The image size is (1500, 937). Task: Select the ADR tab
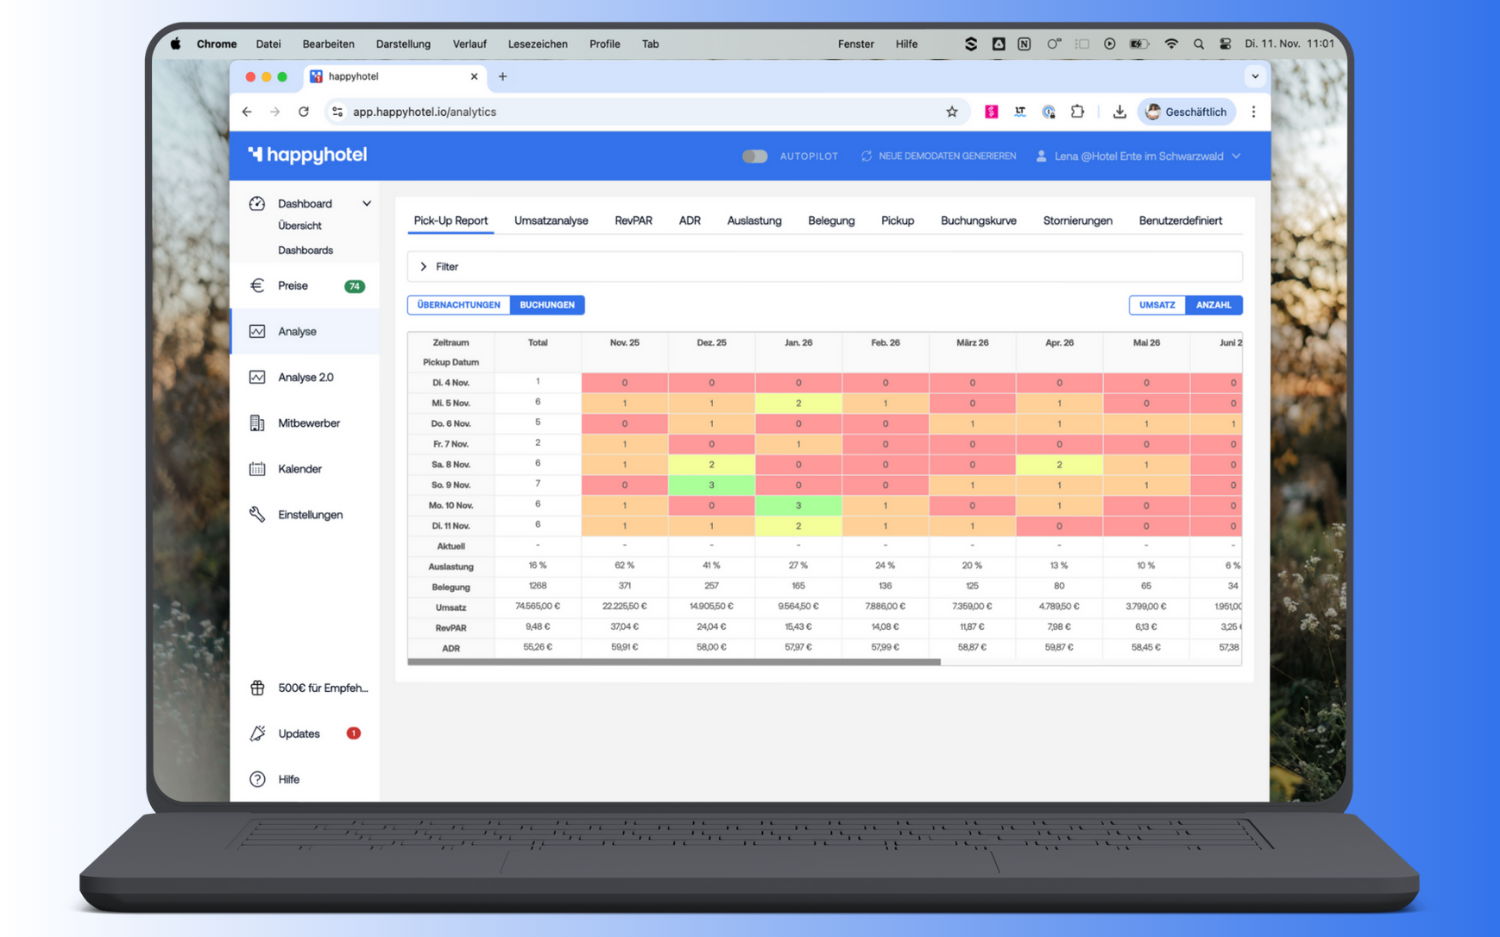(690, 221)
